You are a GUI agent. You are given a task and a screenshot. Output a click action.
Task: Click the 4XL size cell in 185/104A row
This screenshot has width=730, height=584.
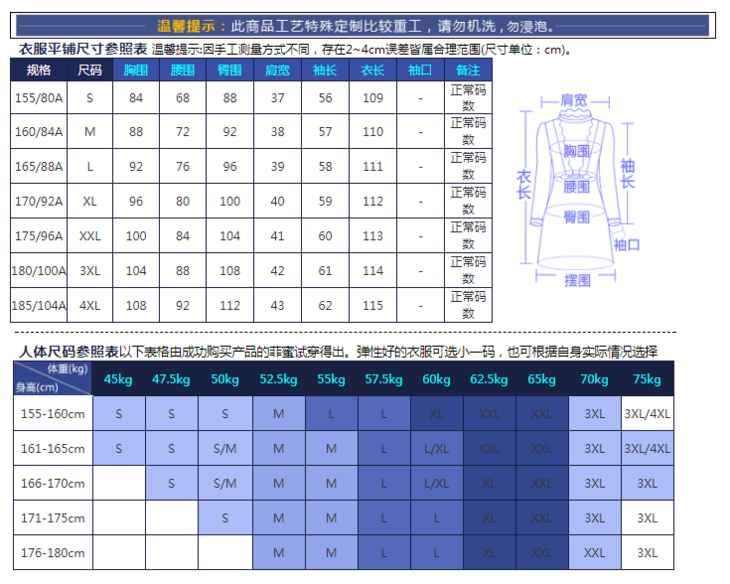[x=90, y=306]
